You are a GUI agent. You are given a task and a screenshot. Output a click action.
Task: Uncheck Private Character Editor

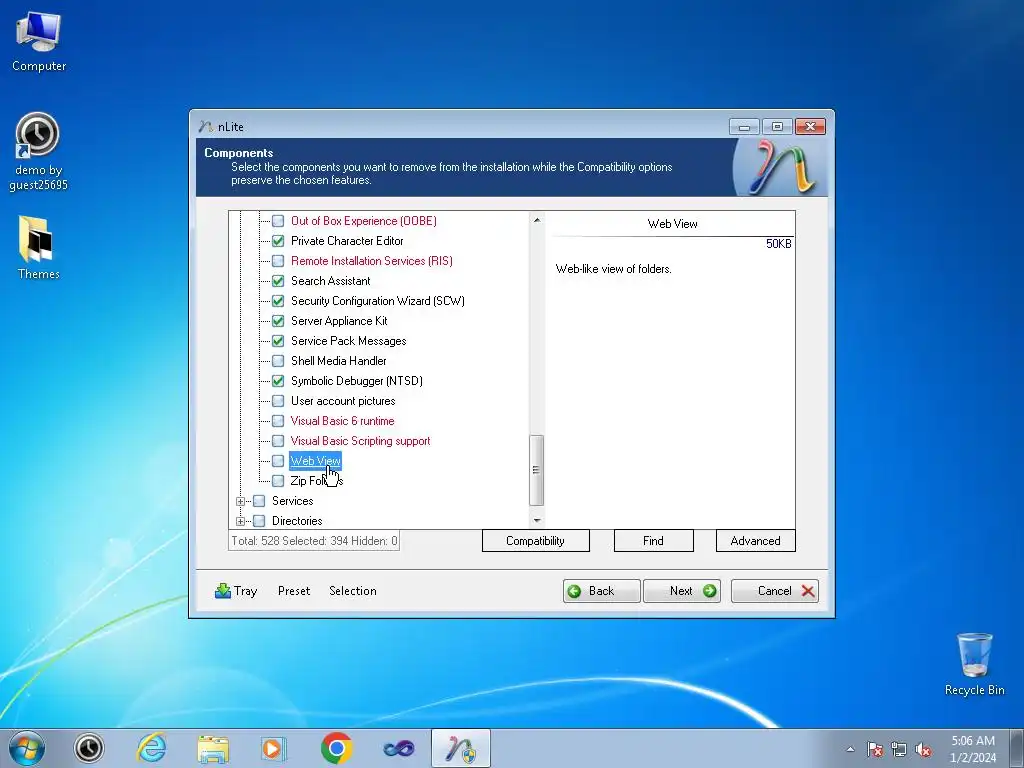[x=278, y=241]
